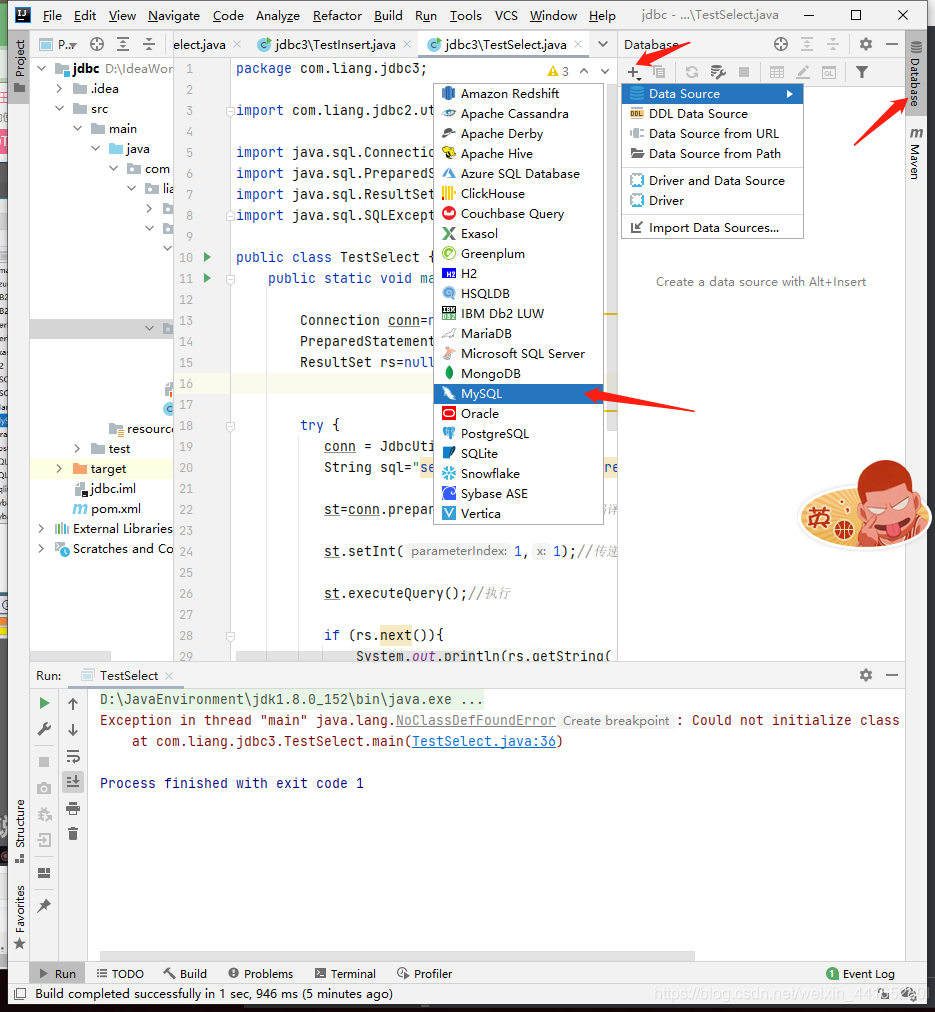Click the warning indicator showing 3 problems
935x1012 pixels.
[x=558, y=71]
